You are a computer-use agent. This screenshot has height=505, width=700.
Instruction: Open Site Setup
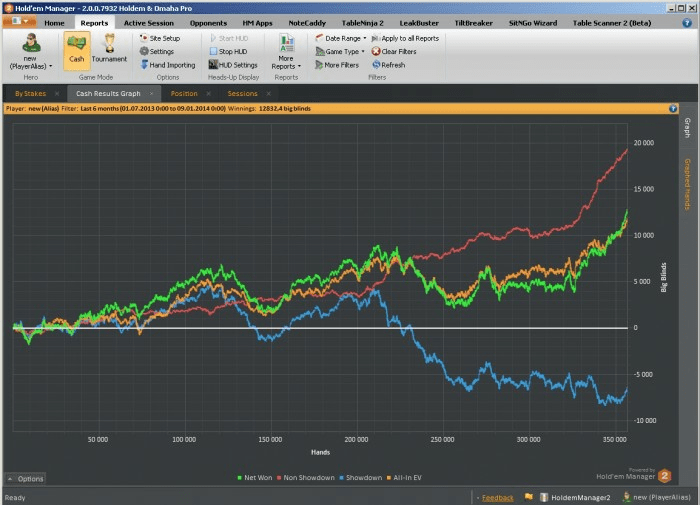[x=160, y=38]
